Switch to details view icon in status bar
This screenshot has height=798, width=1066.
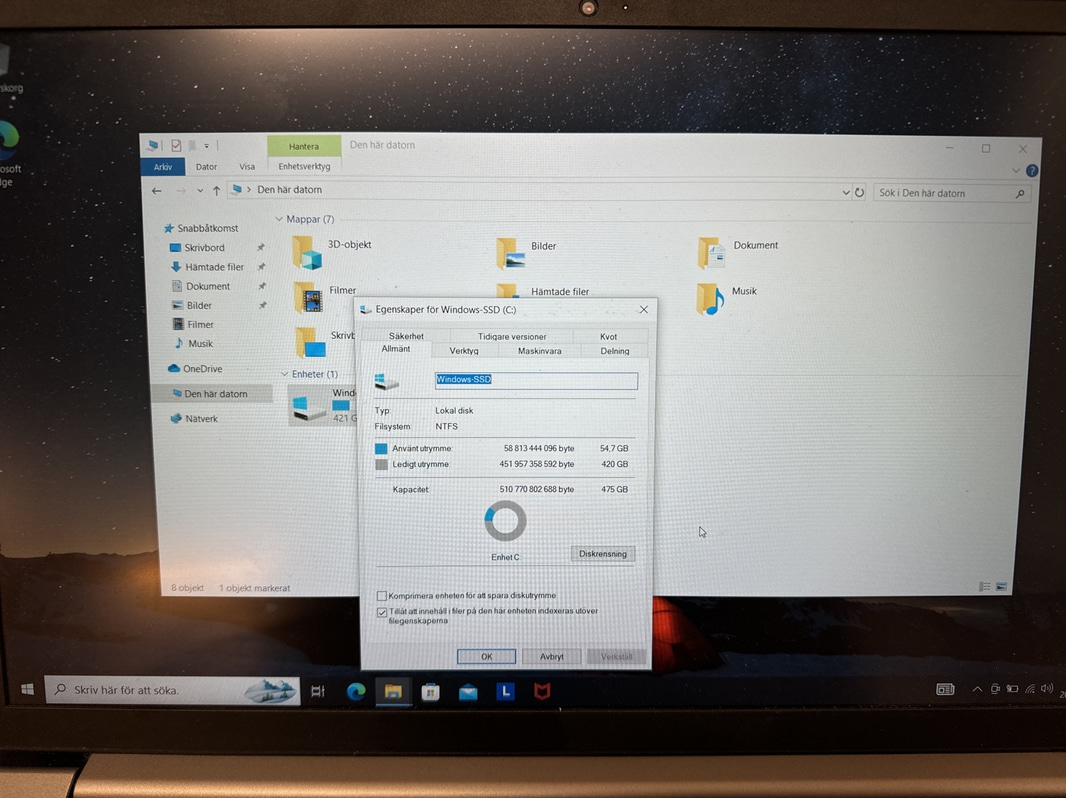984,587
